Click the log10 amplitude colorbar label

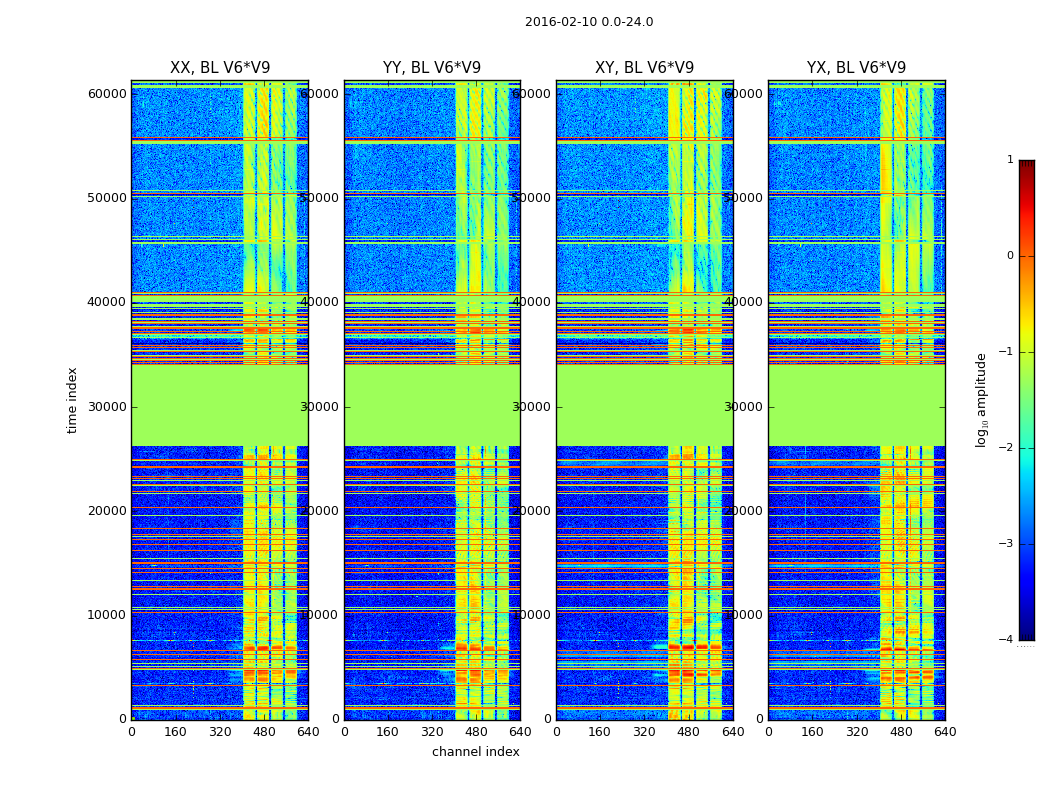982,400
